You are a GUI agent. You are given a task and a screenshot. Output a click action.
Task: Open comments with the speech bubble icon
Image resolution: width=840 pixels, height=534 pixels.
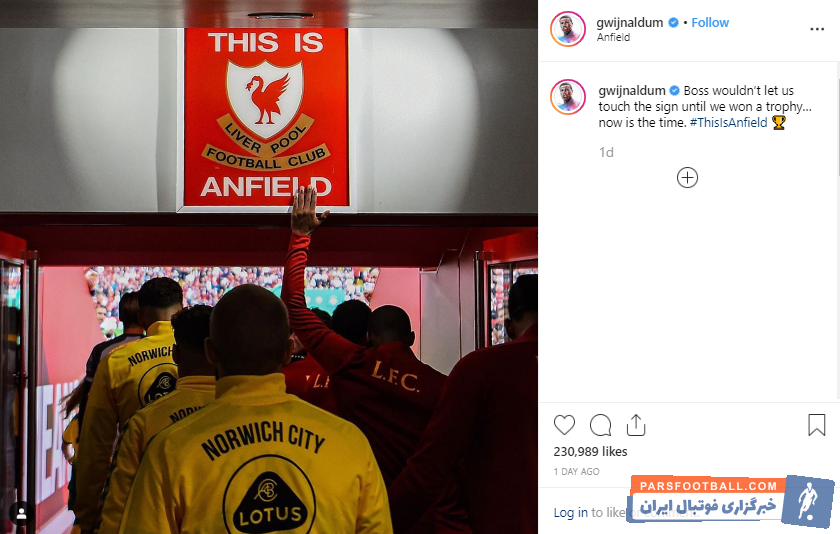click(x=601, y=425)
